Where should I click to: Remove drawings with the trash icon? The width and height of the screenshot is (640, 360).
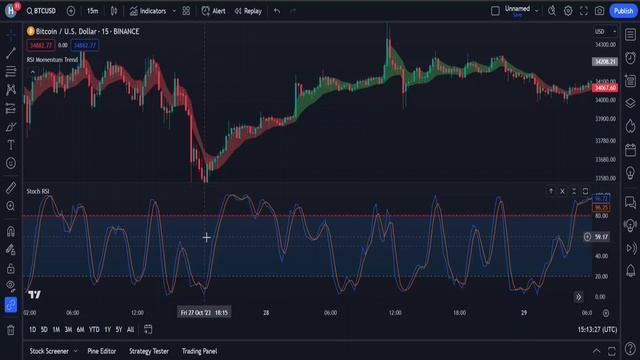(11, 330)
